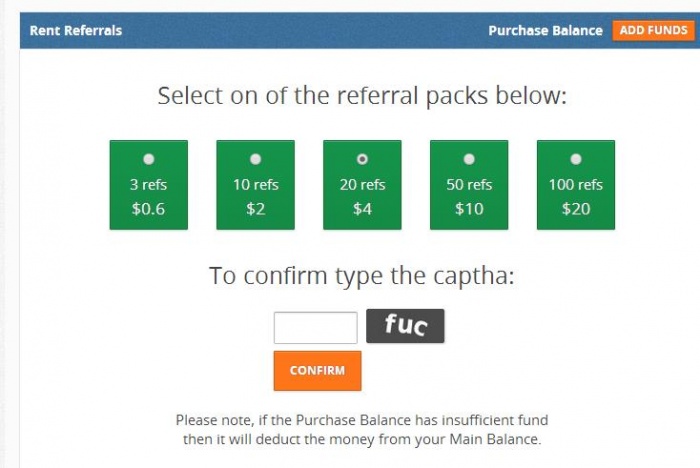Click the Add Funds button
Image resolution: width=700 pixels, height=468 pixels.
(653, 30)
